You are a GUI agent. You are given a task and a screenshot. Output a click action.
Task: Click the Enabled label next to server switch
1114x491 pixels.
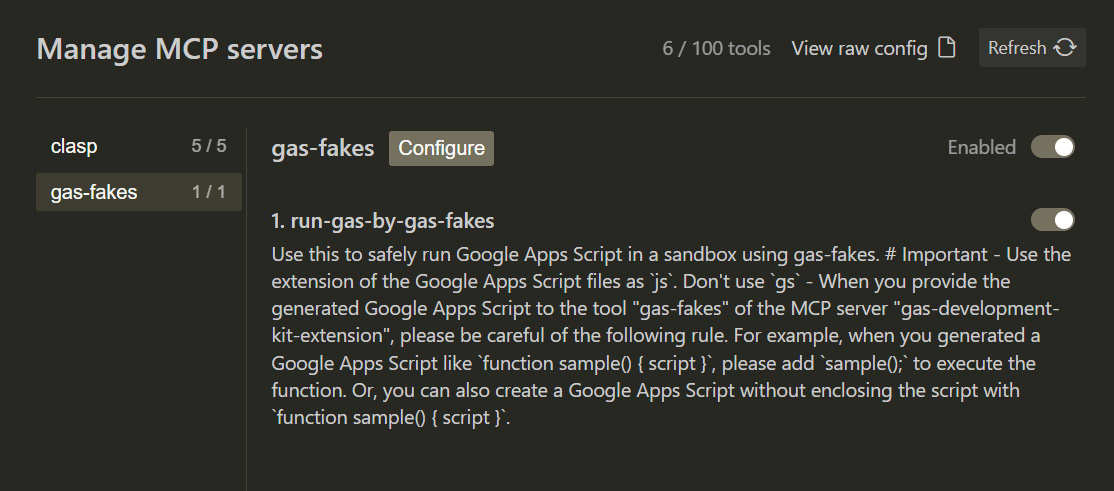coord(981,147)
